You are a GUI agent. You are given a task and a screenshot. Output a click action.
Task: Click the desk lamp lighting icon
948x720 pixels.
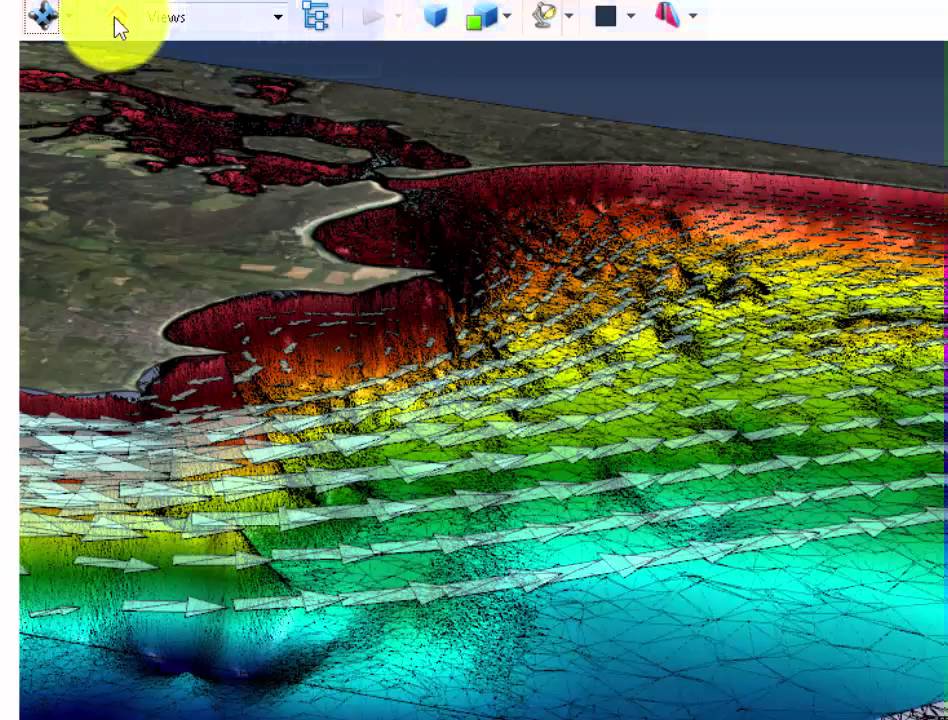click(x=544, y=15)
